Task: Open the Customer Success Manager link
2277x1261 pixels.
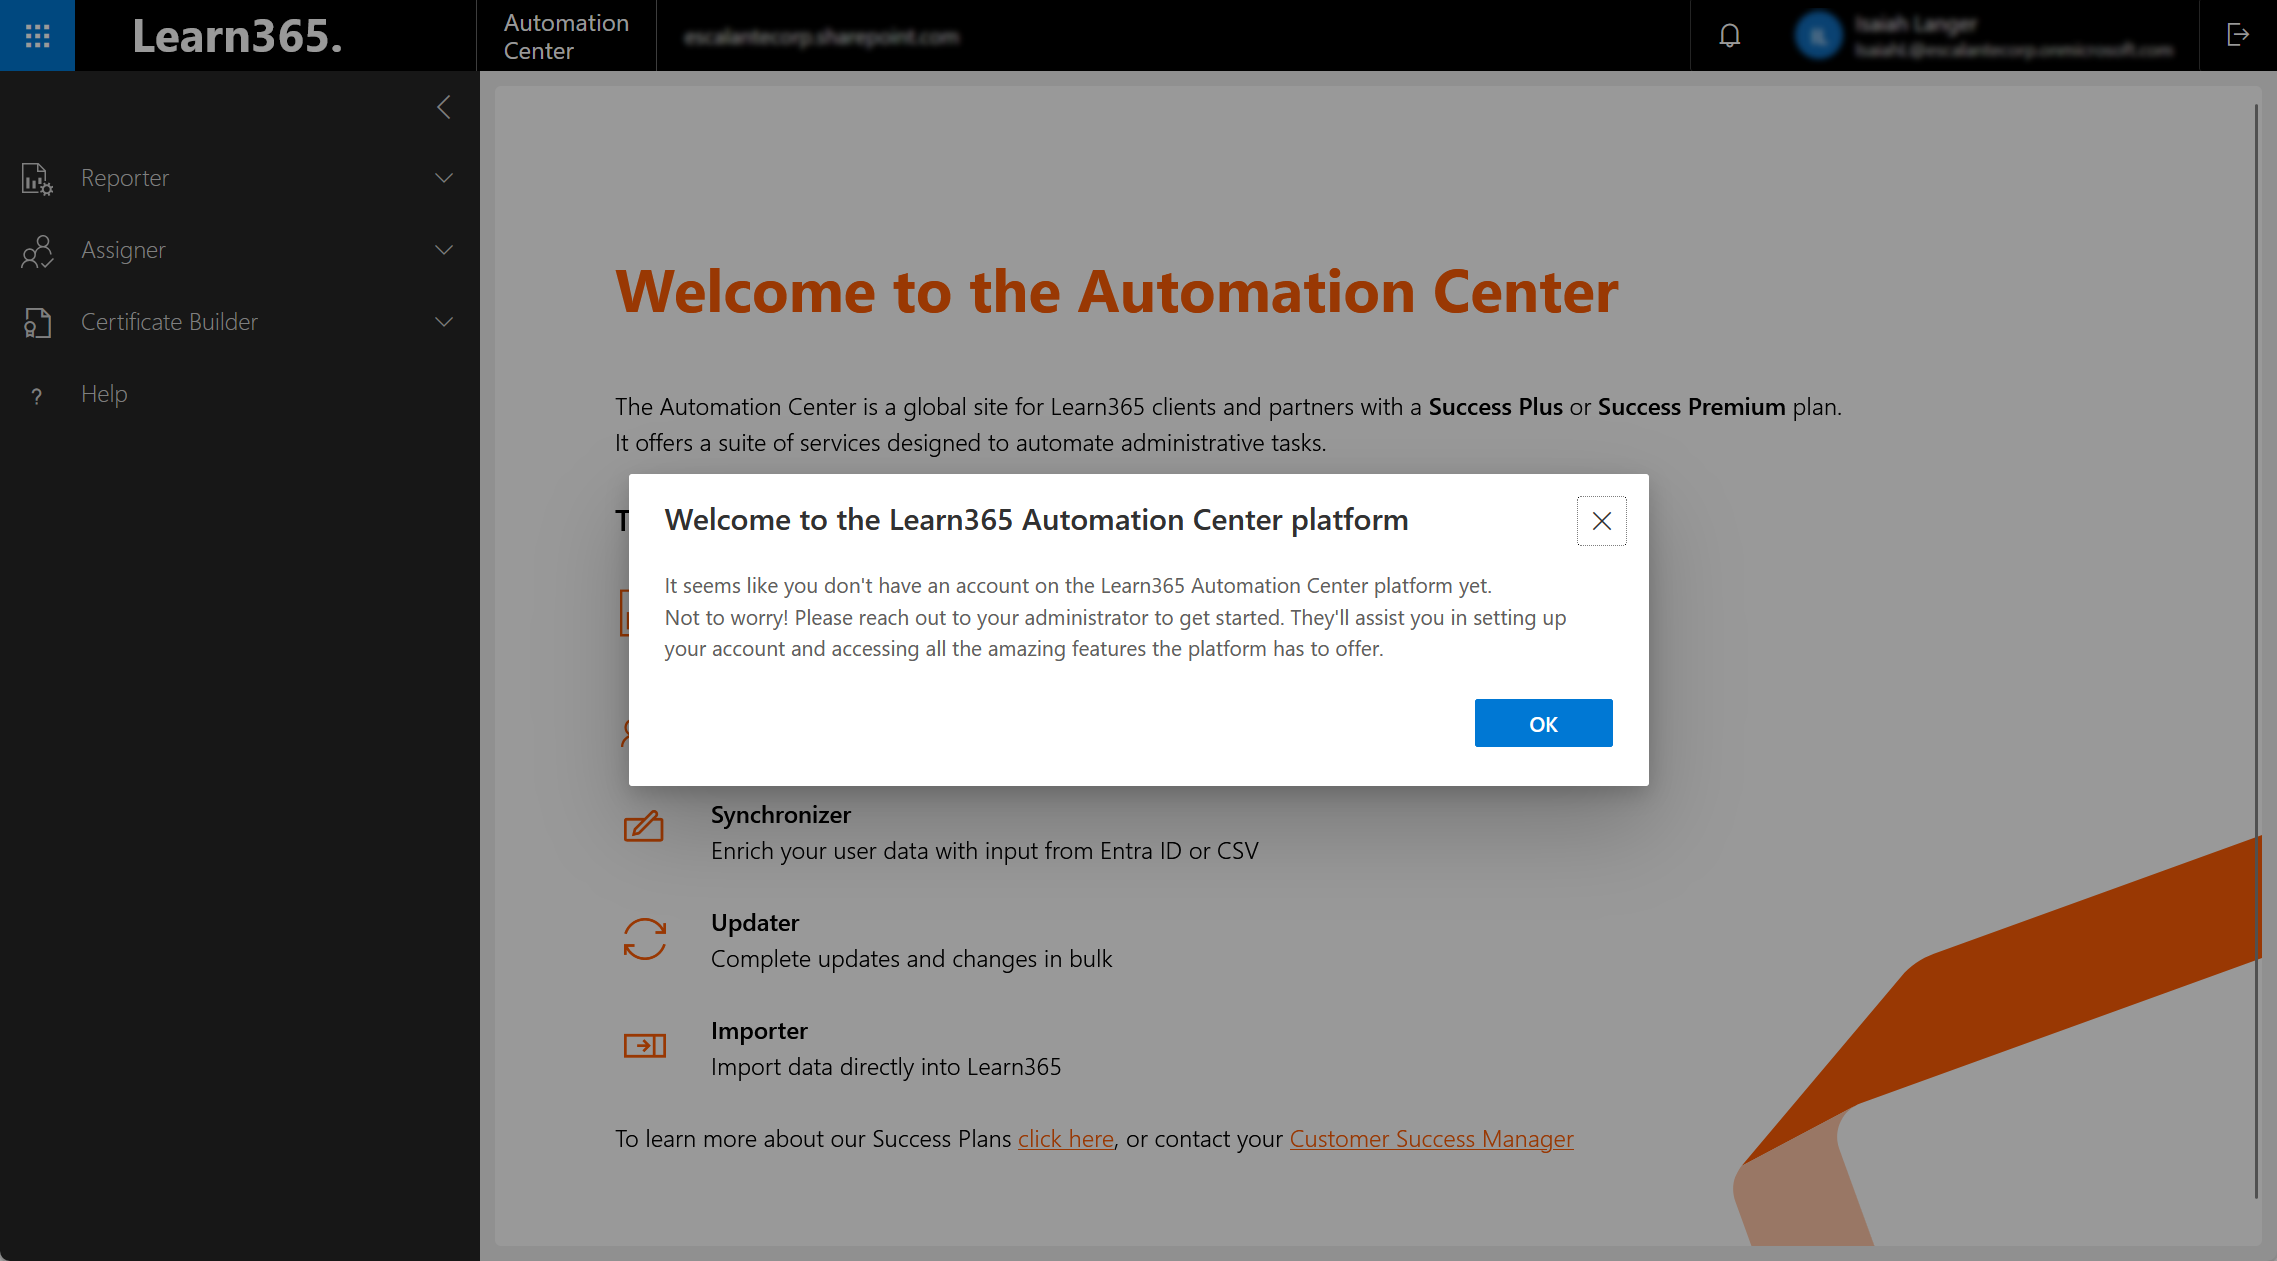Action: (x=1431, y=1139)
